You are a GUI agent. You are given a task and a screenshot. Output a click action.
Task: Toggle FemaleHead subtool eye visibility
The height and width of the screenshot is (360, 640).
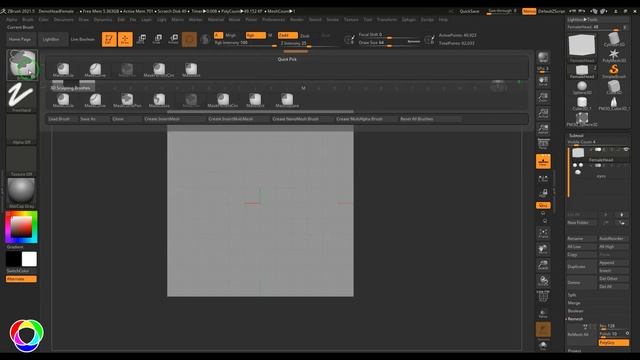(626, 150)
